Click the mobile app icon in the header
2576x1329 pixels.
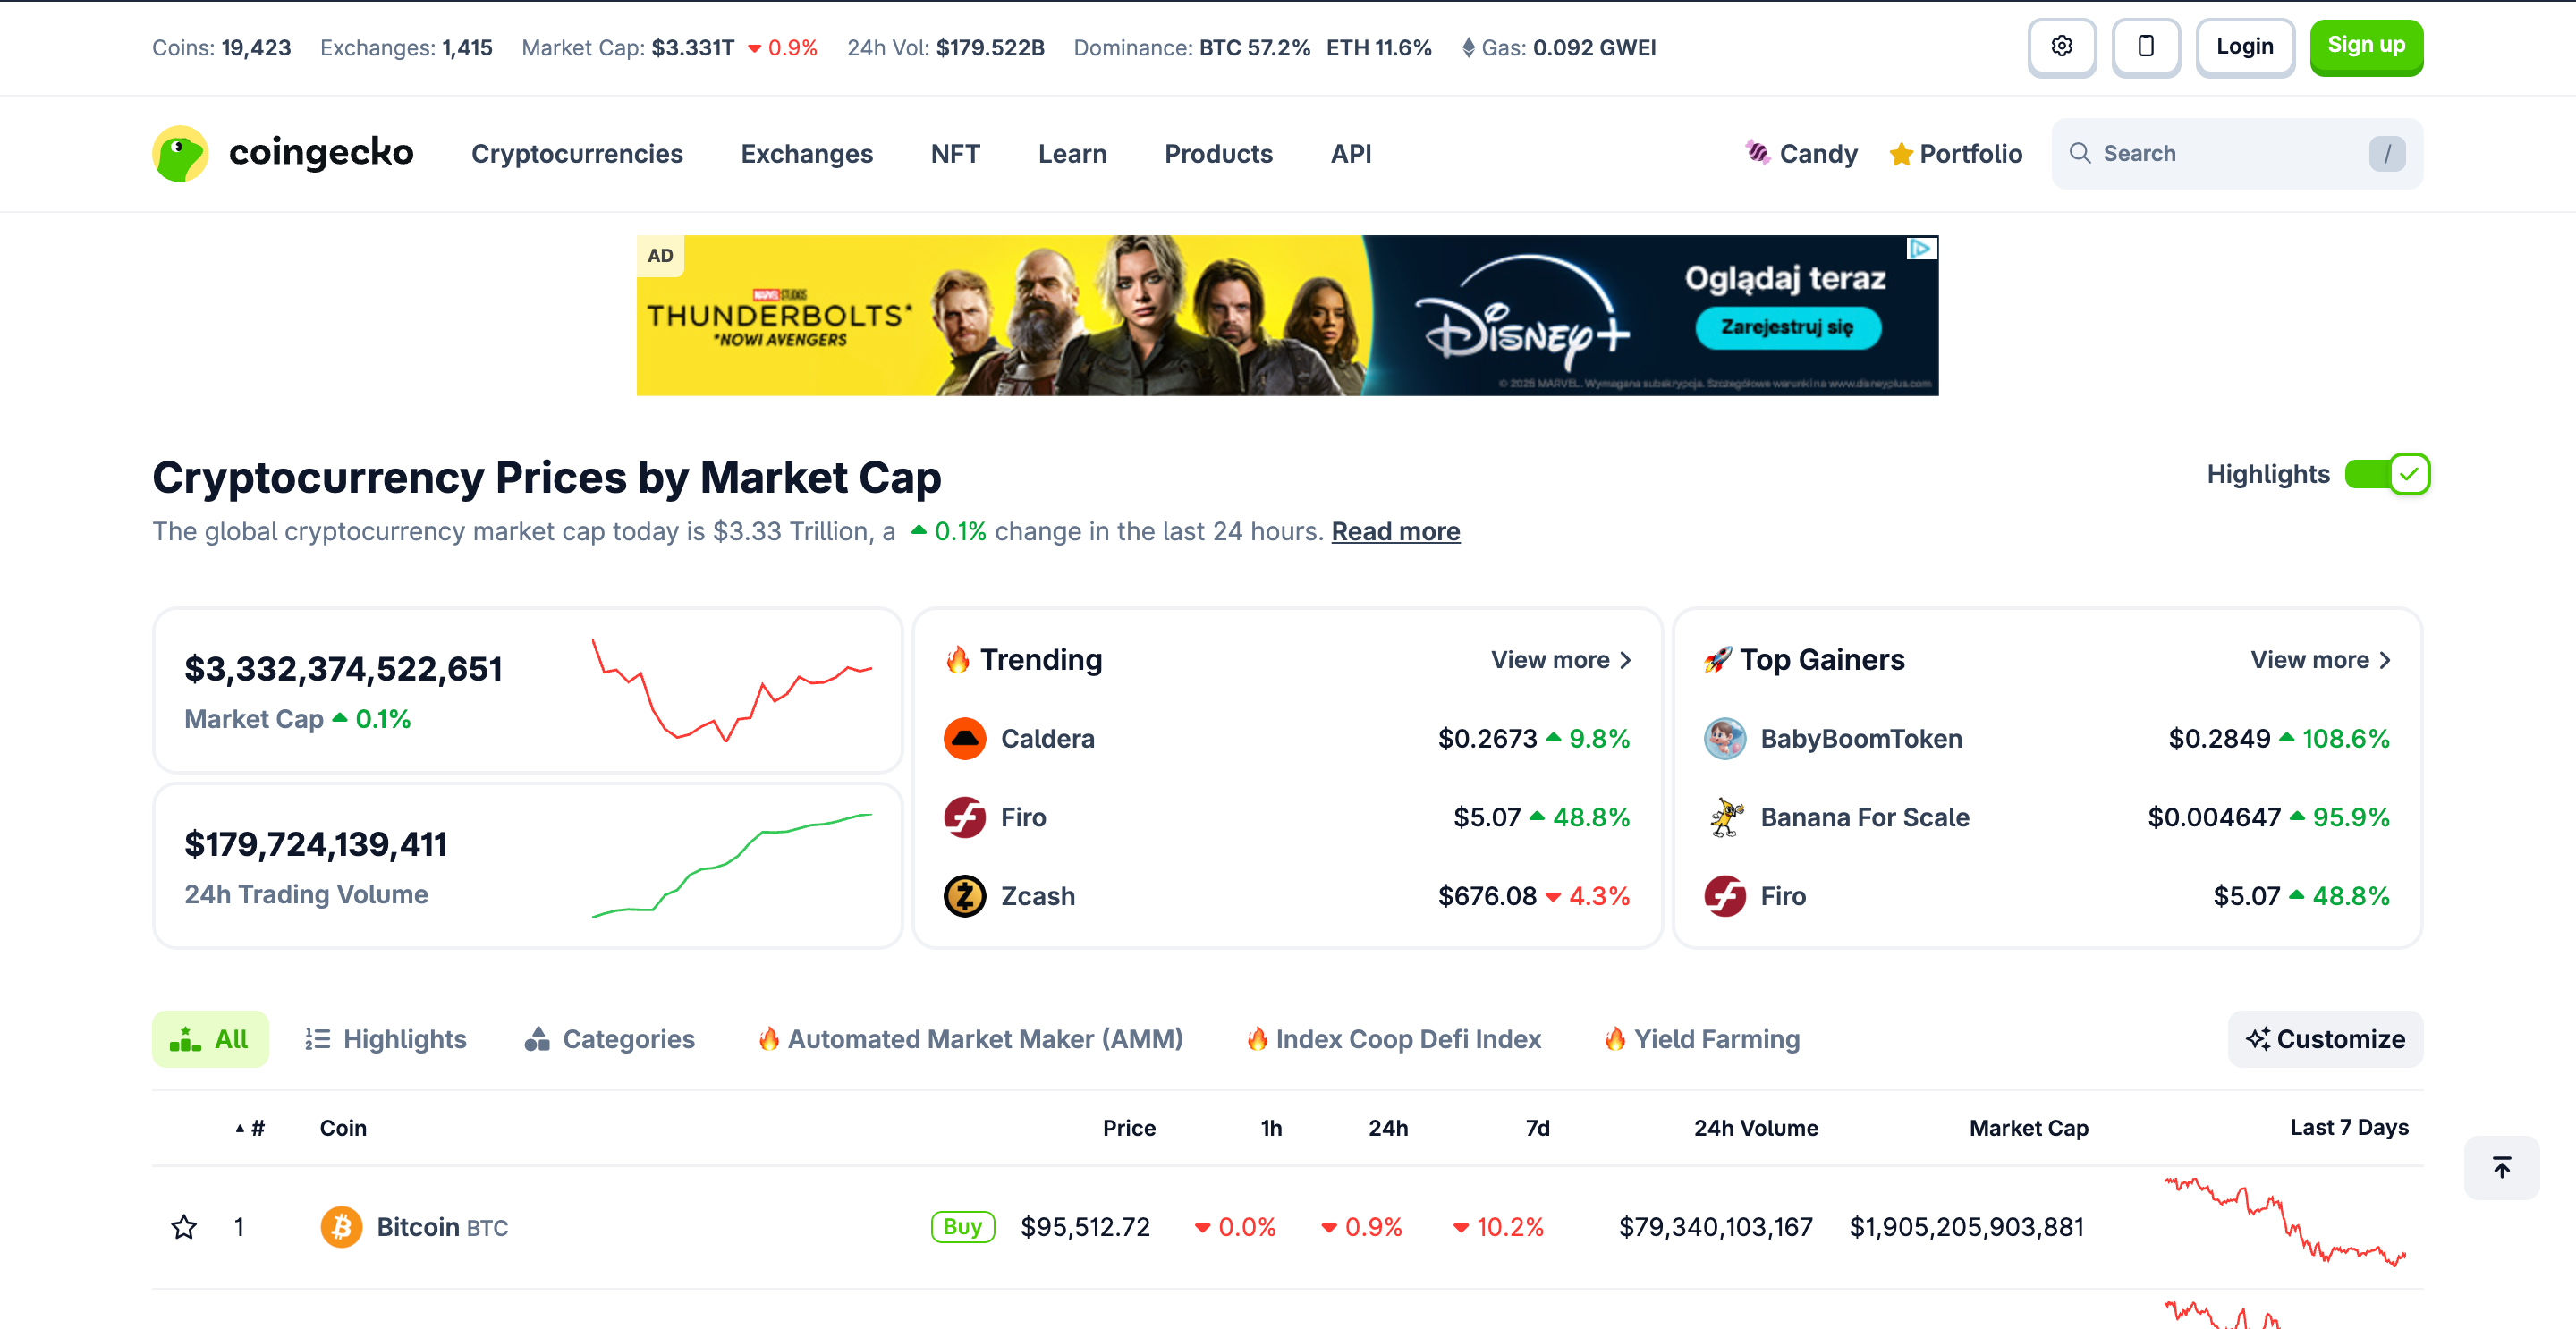click(2146, 47)
